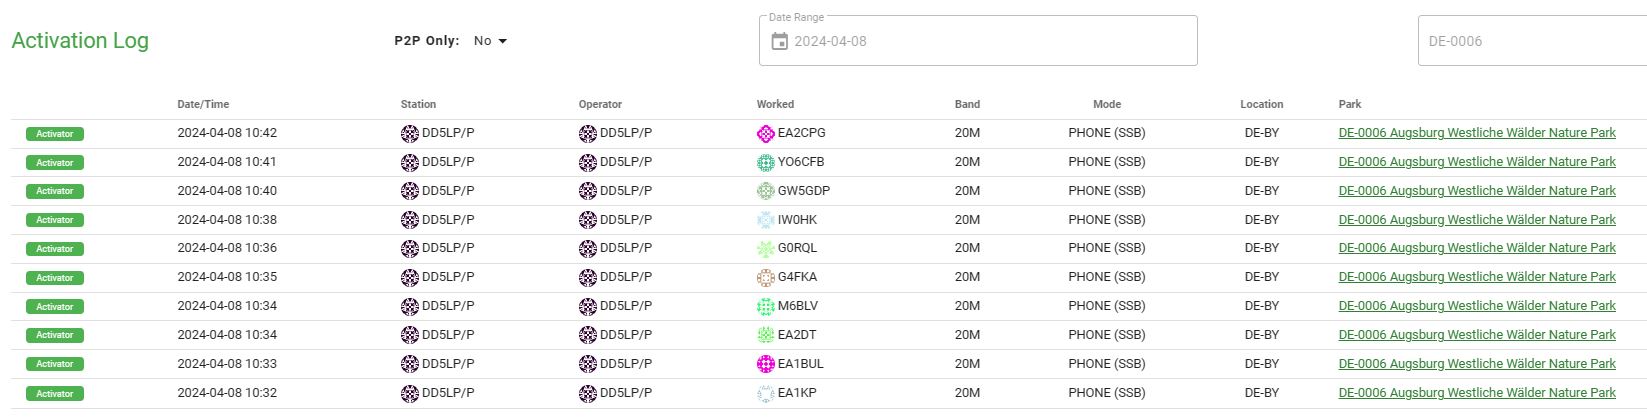1647x417 pixels.
Task: Click the avatar icon beside EA2CPG
Action: pyautogui.click(x=766, y=134)
